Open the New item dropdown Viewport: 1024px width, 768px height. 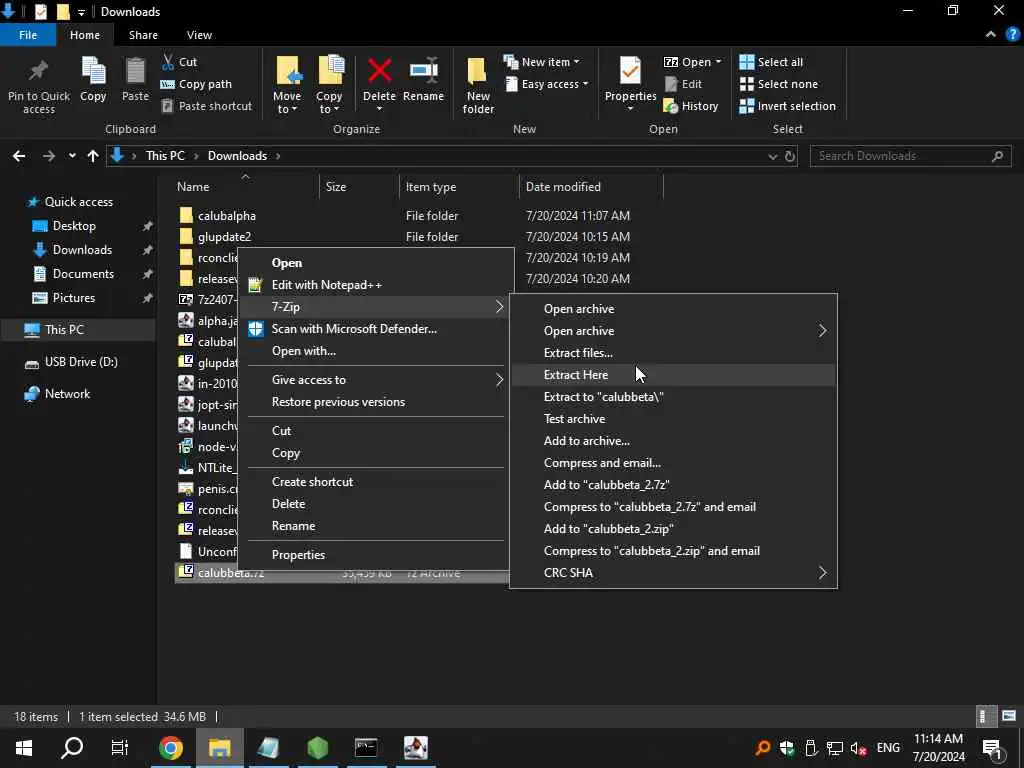click(541, 62)
